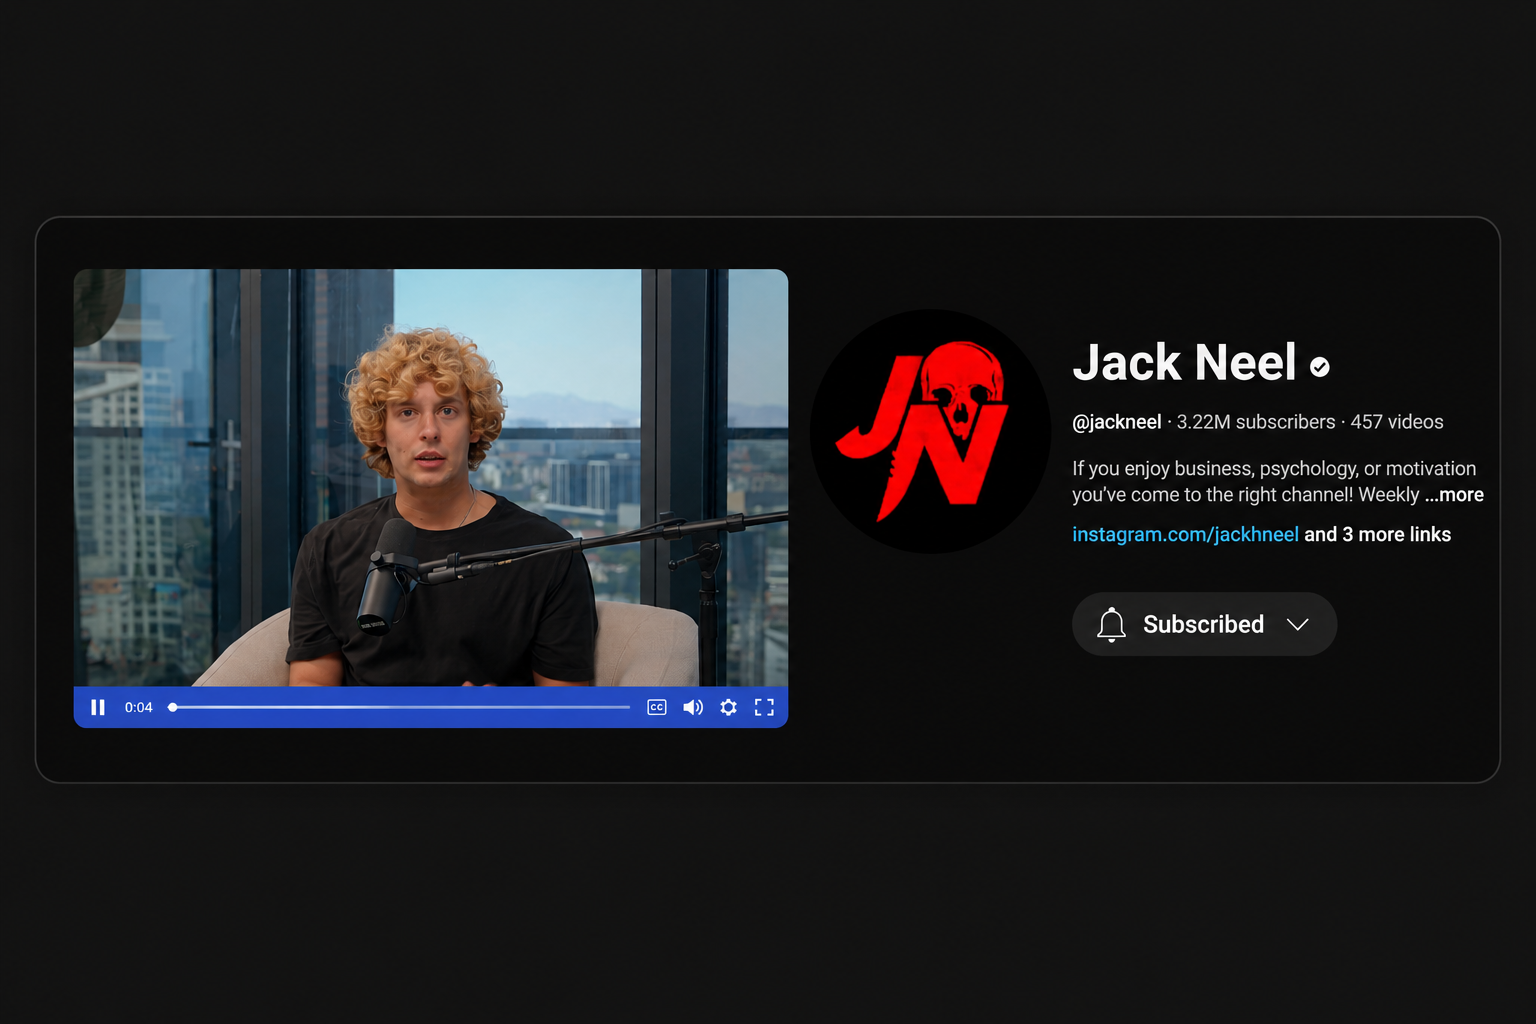This screenshot has width=1536, height=1024.
Task: Pause the video with the pause icon
Action: coord(98,707)
